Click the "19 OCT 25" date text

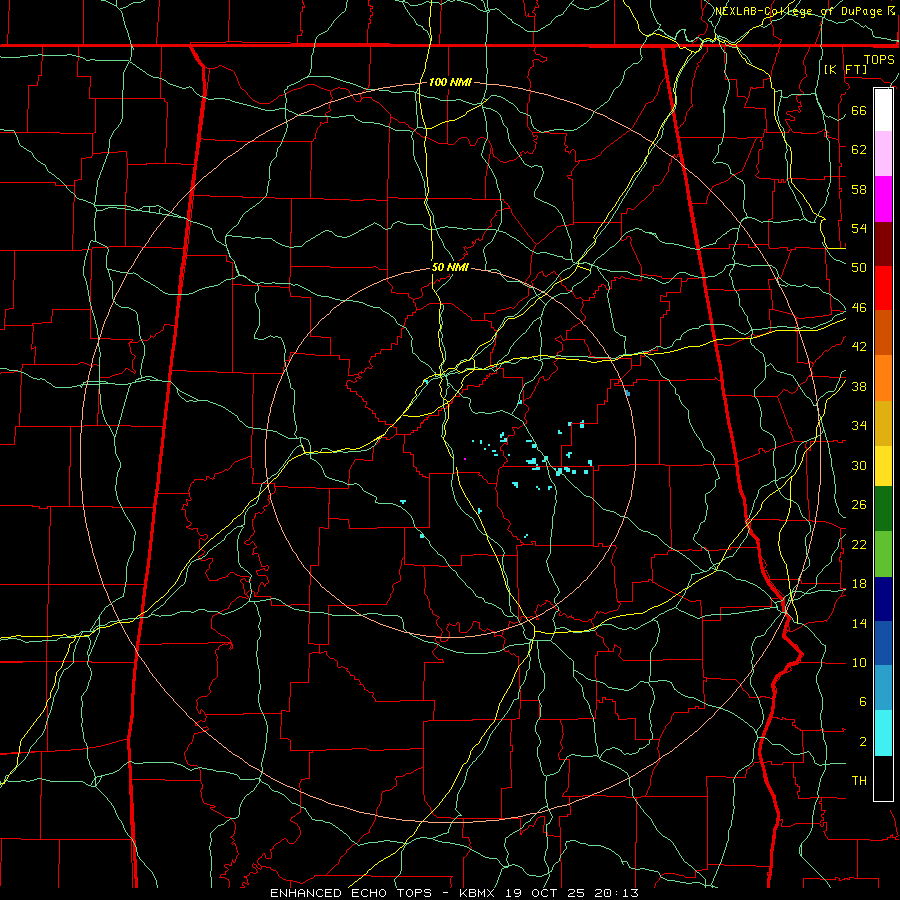[x=545, y=893]
